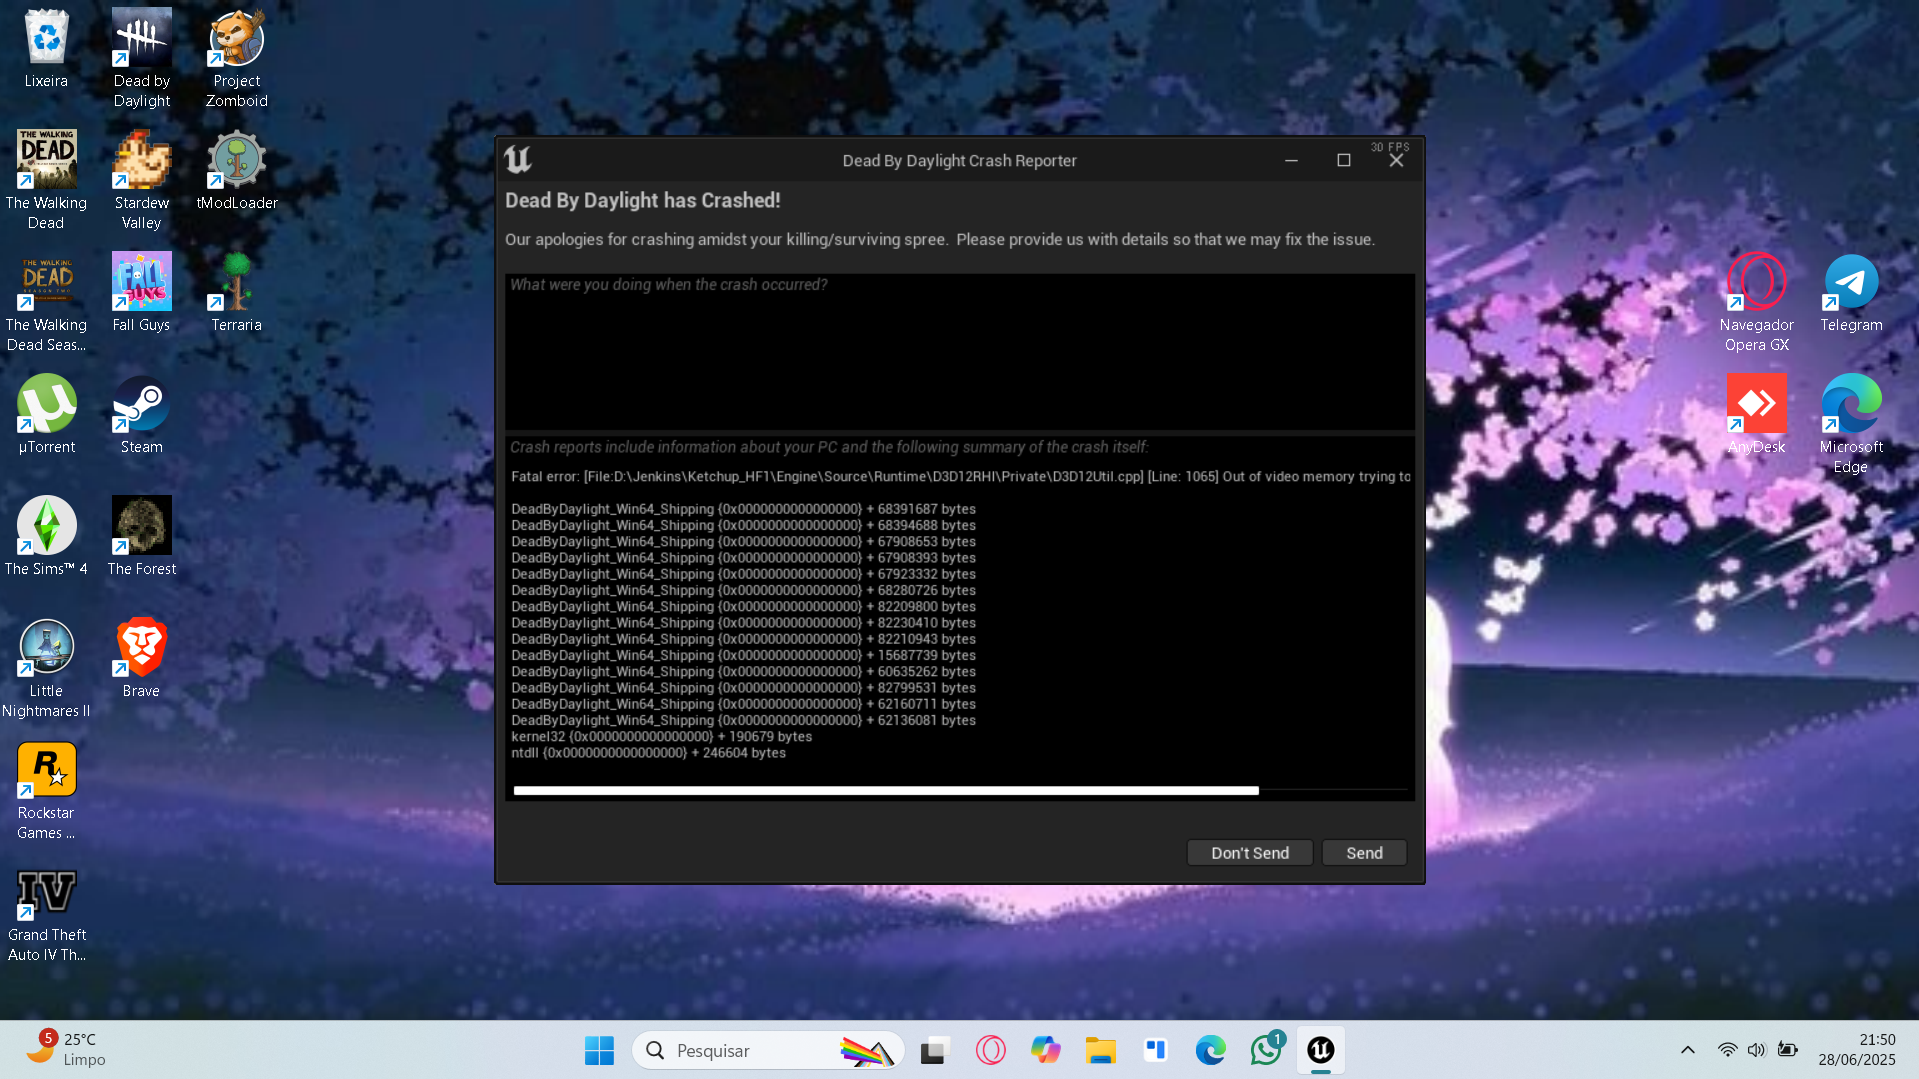This screenshot has height=1079, width=1919.
Task: Select the Fall Guys desktop icon
Action: [141, 292]
